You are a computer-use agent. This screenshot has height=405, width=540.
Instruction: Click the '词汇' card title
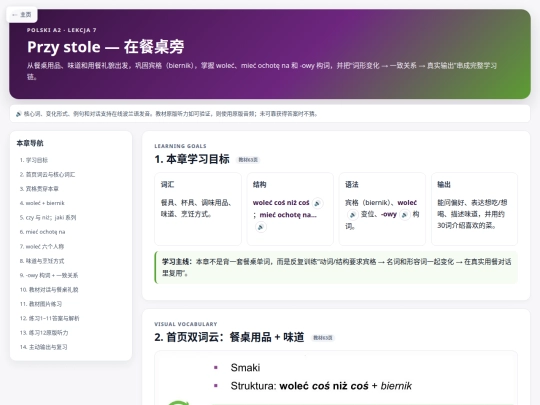coord(167,185)
